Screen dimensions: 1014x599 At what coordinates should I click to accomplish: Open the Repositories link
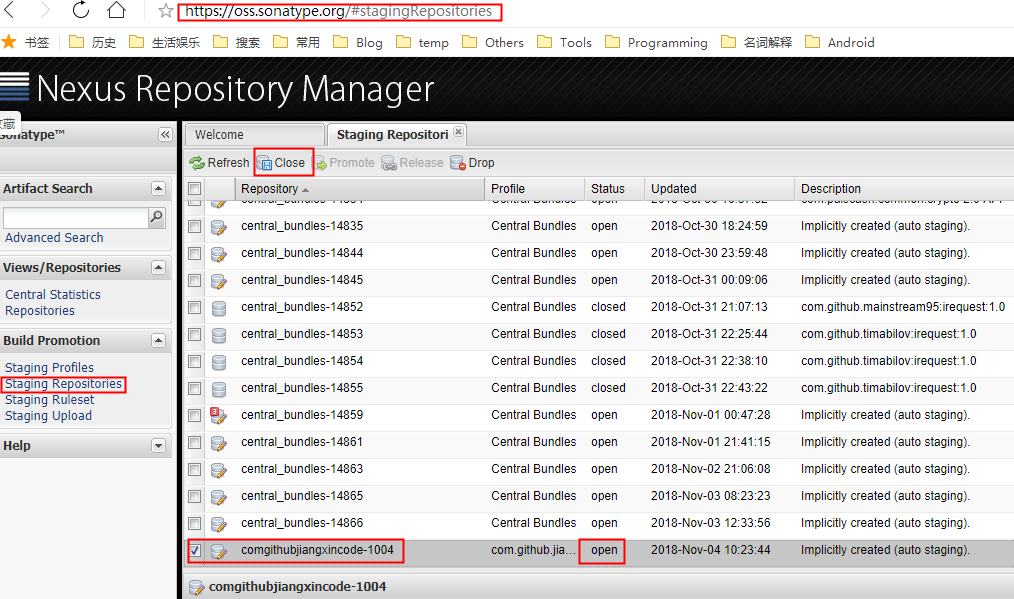coord(40,310)
